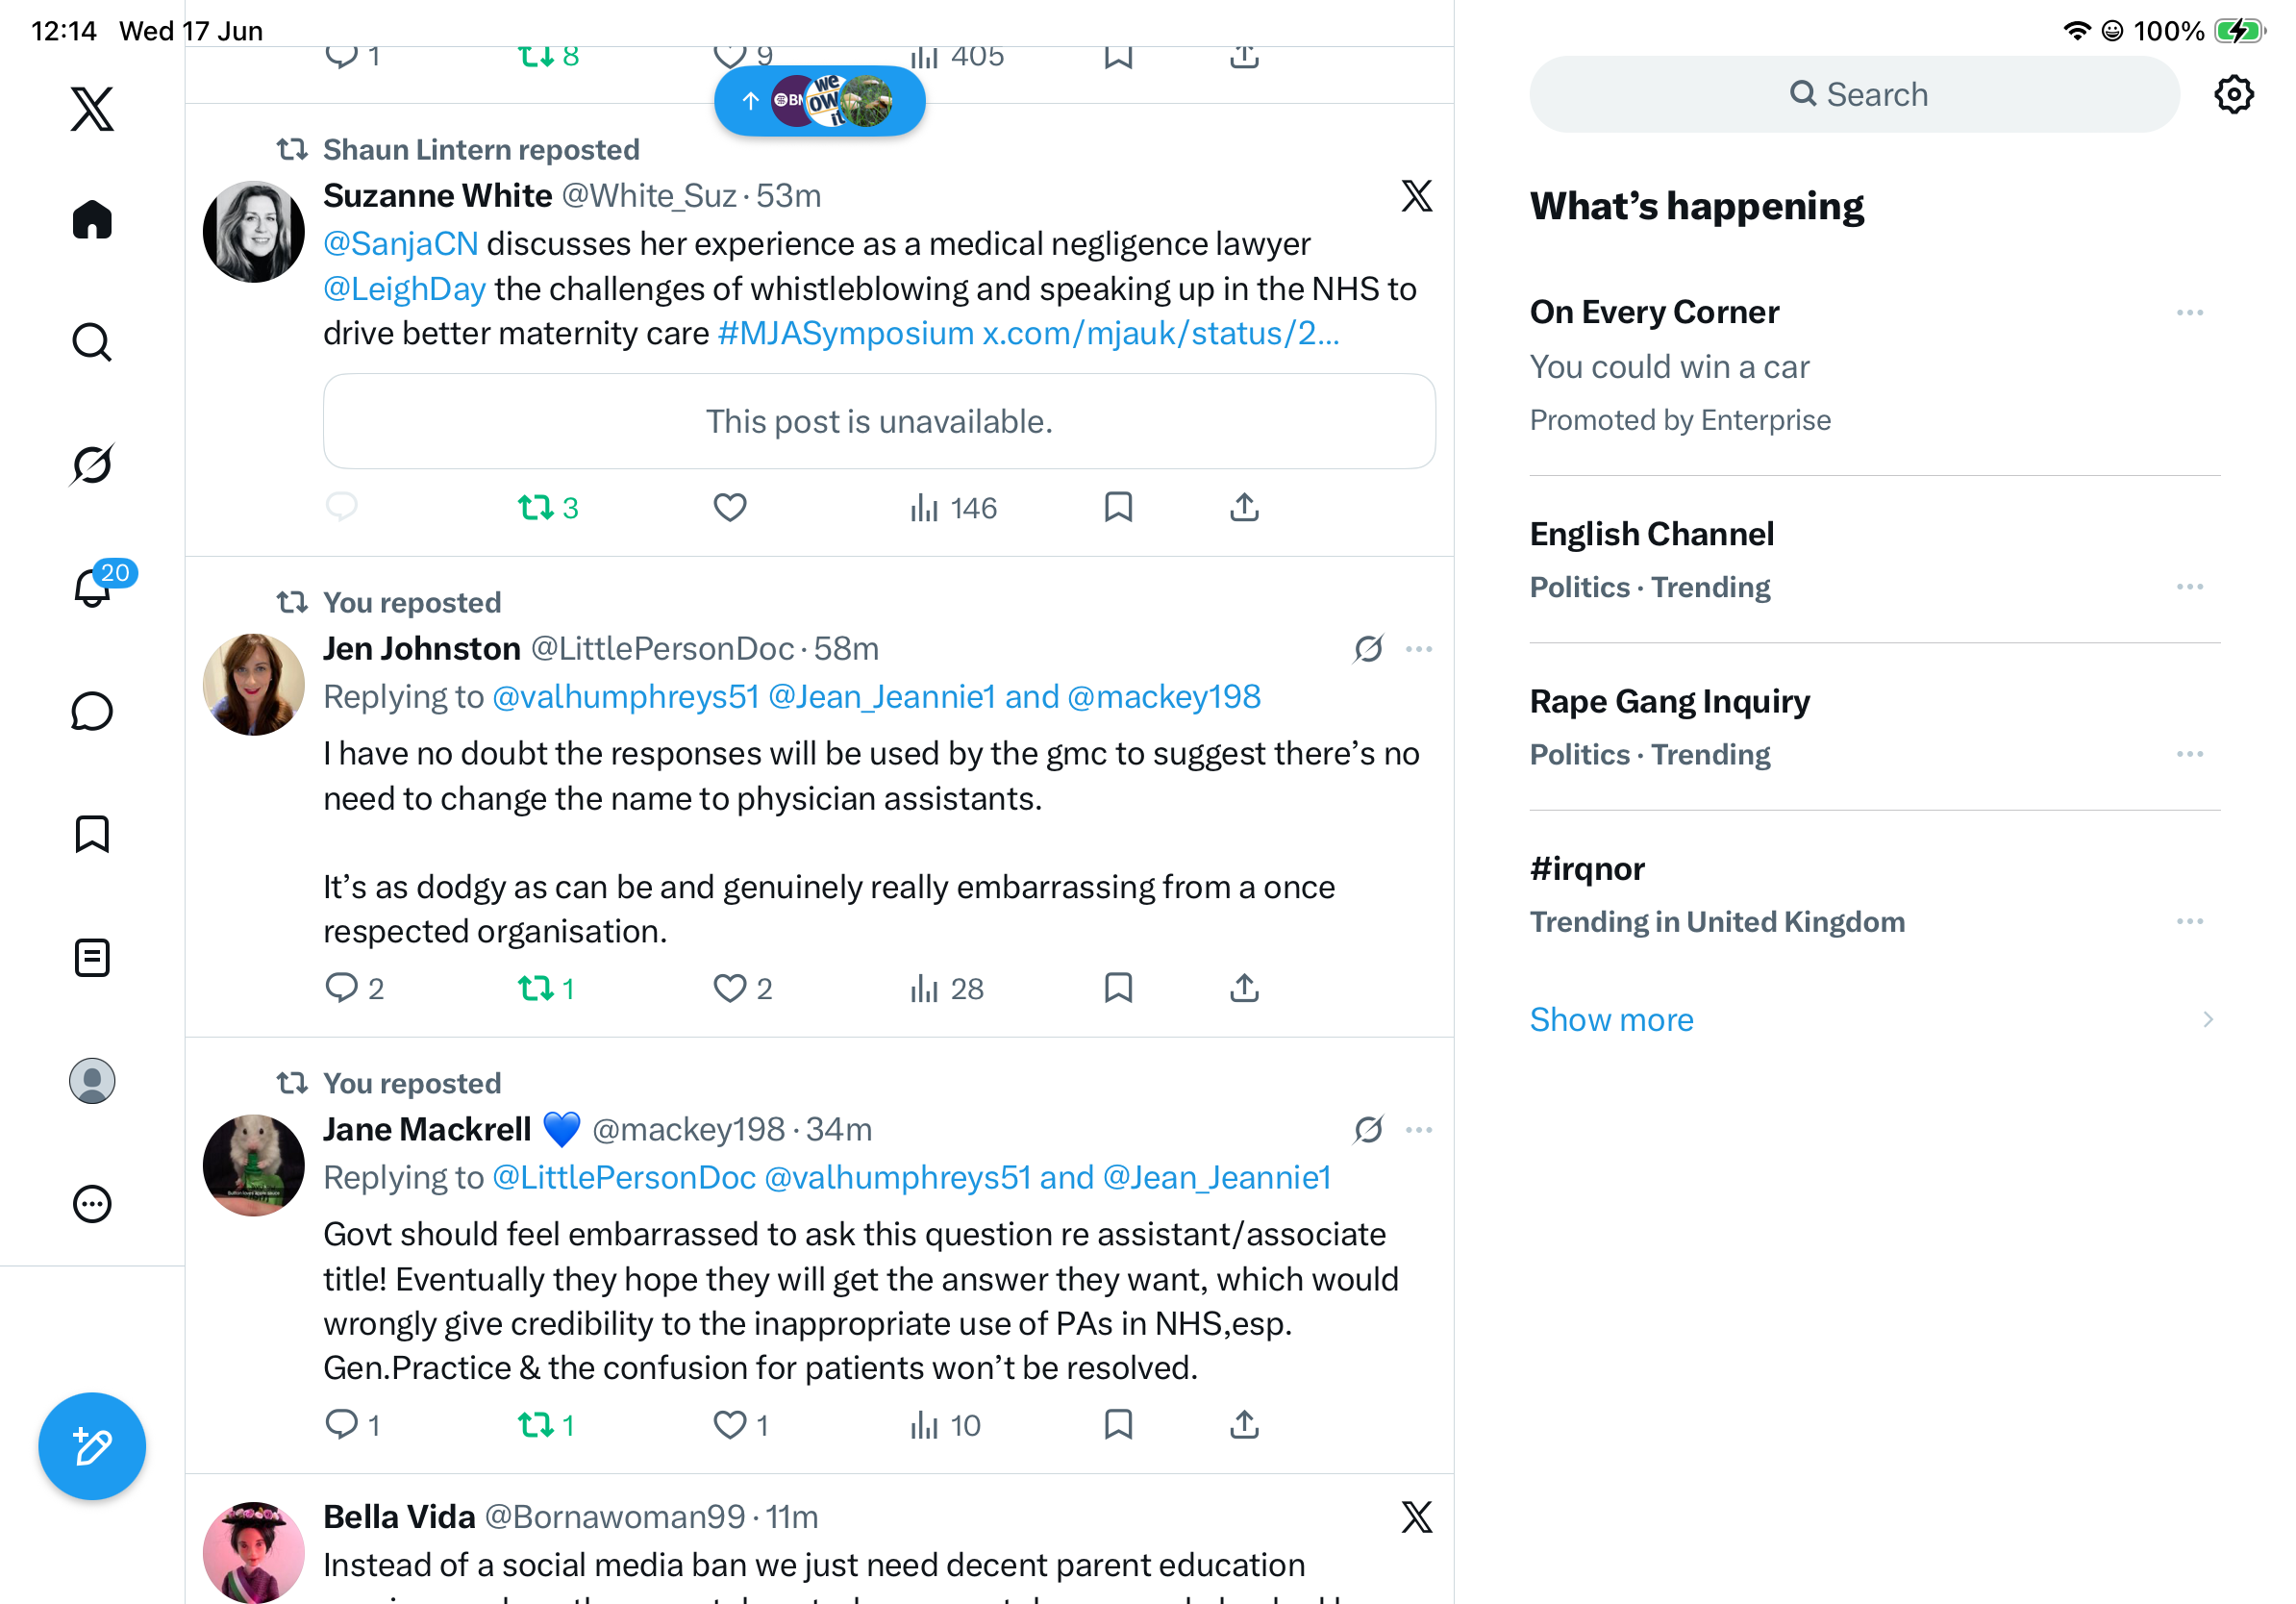Open three-dot menu on Jane Mackrell's post
This screenshot has height=1604, width=2296.
[1418, 1130]
